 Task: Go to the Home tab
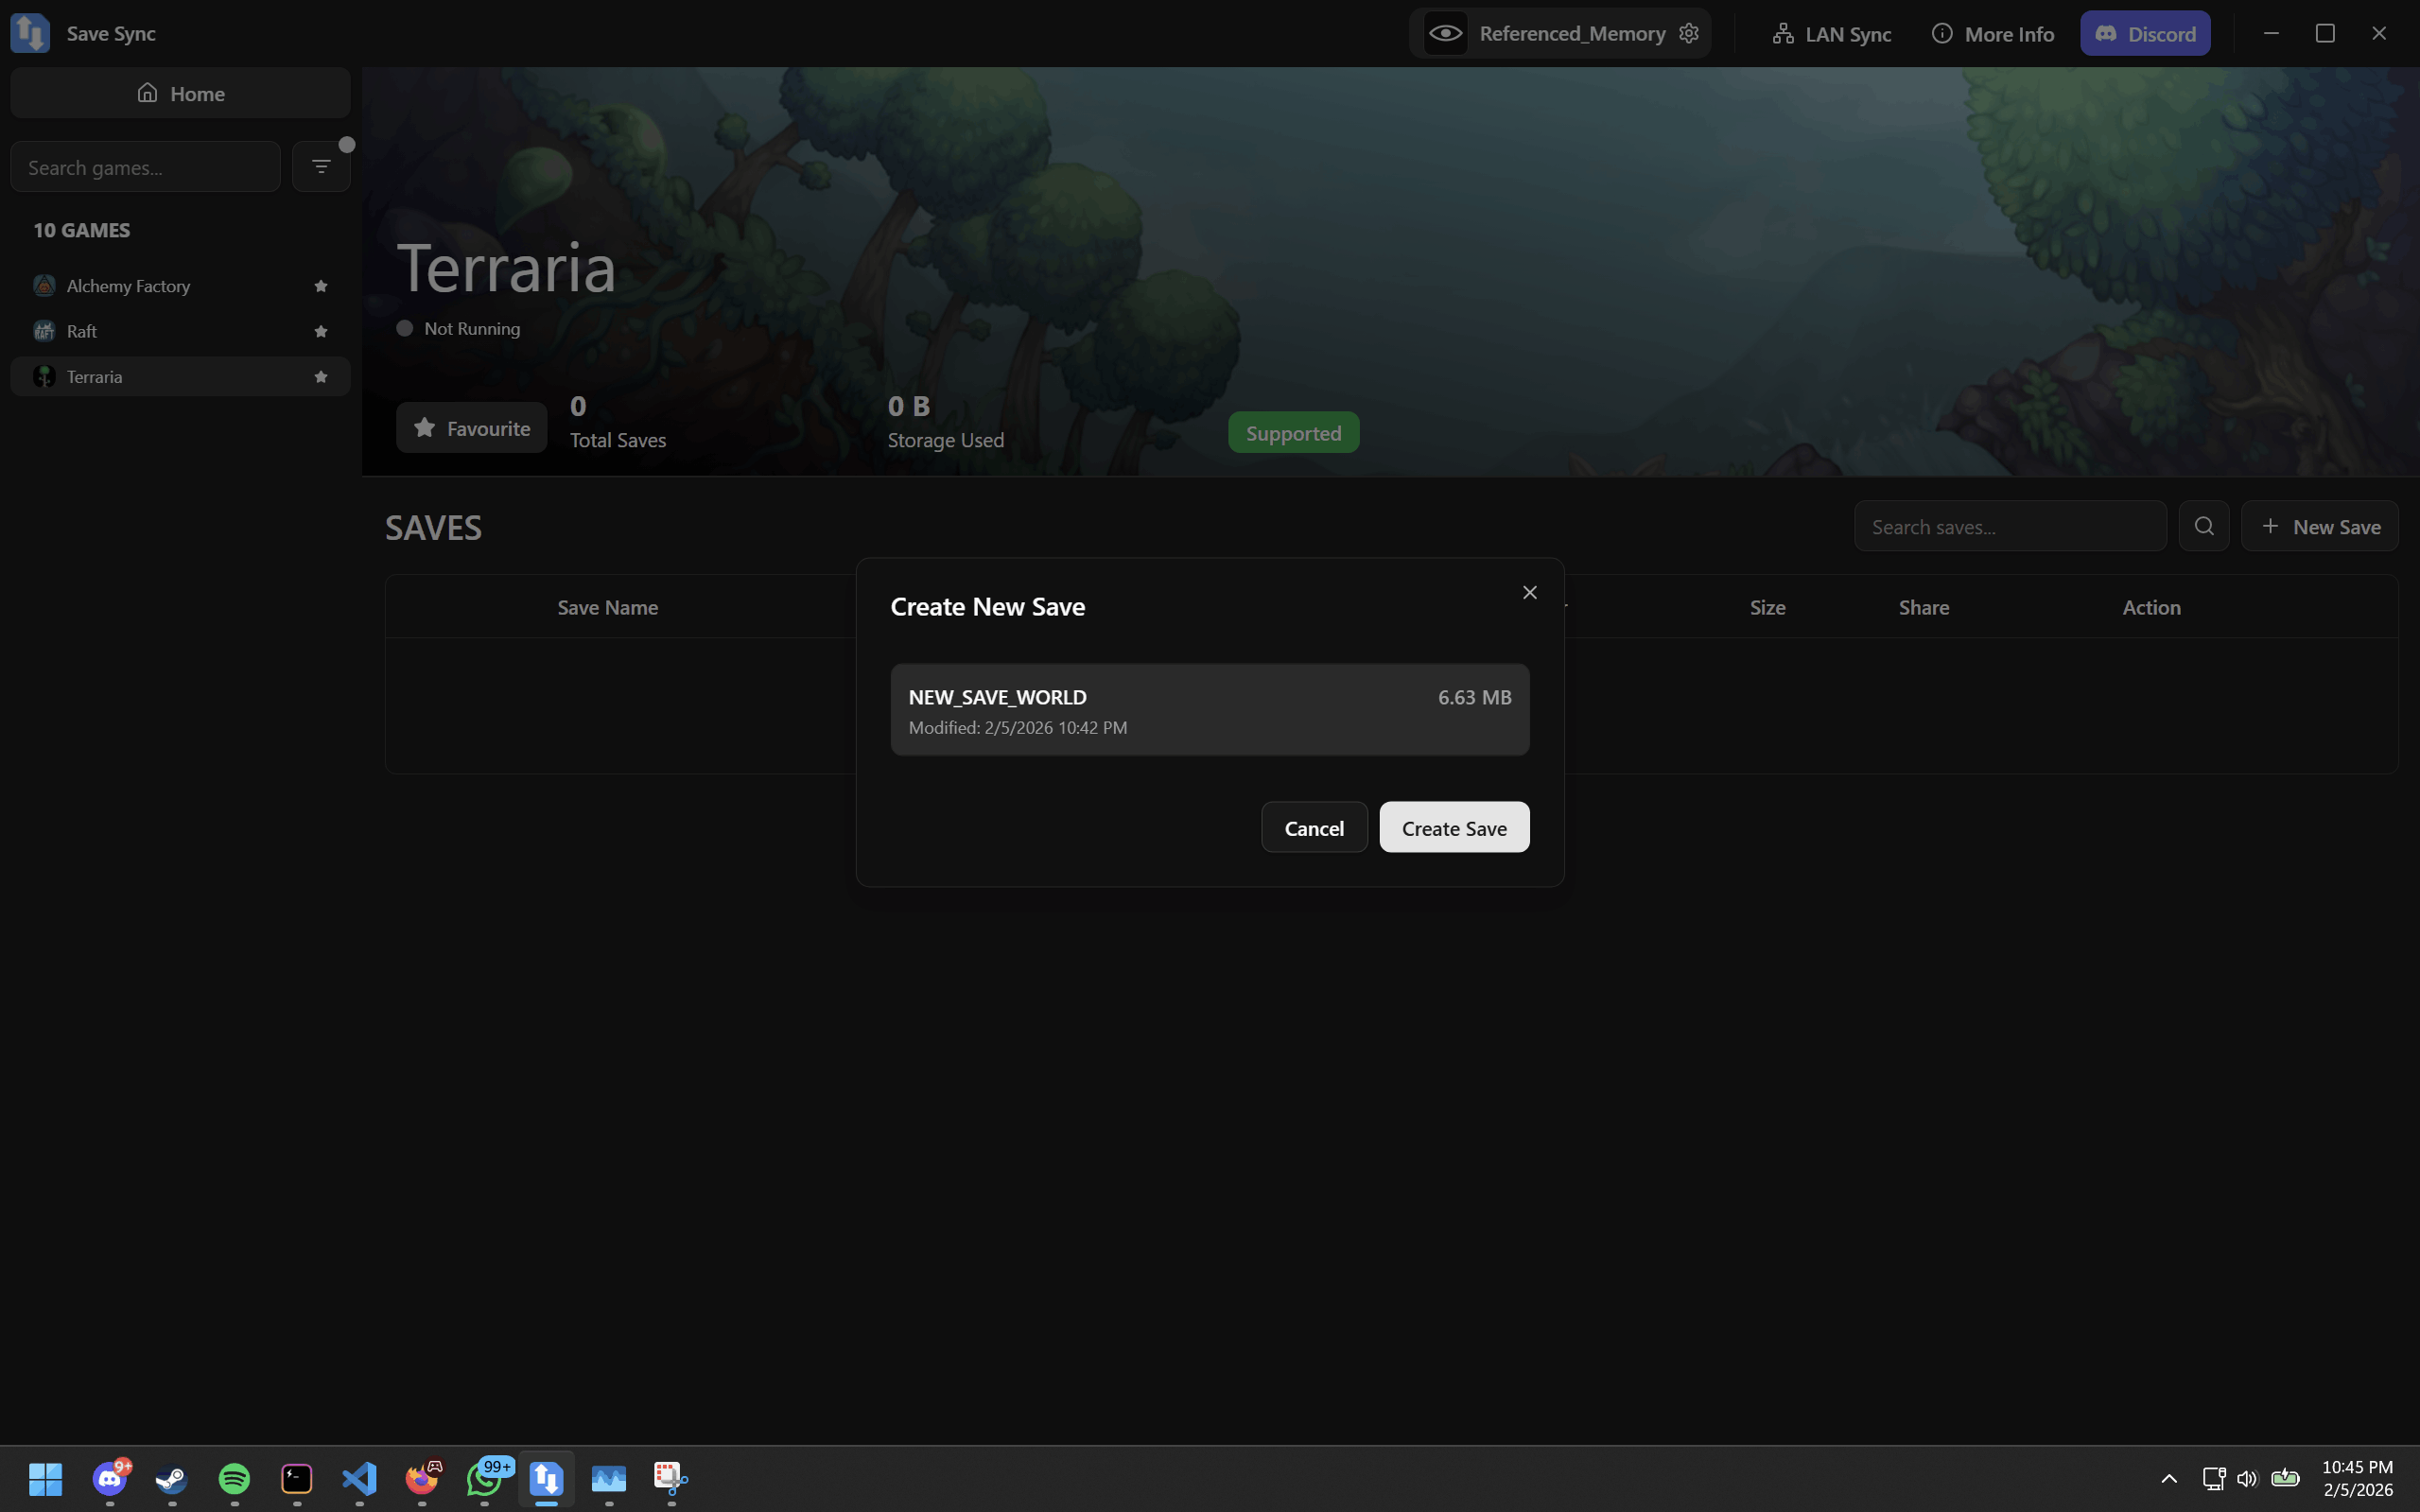[x=180, y=93]
